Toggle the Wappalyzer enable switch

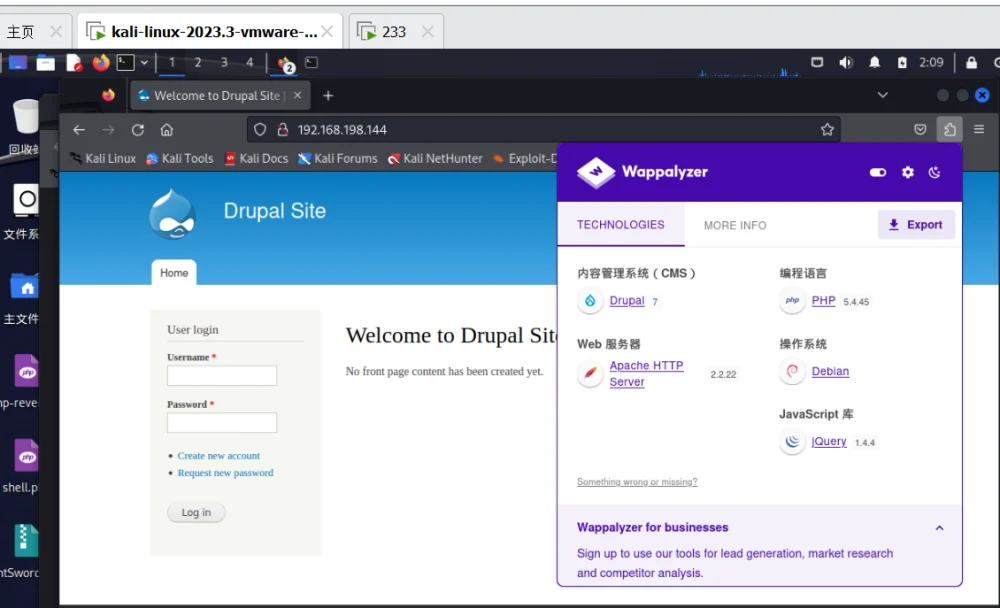coord(878,172)
